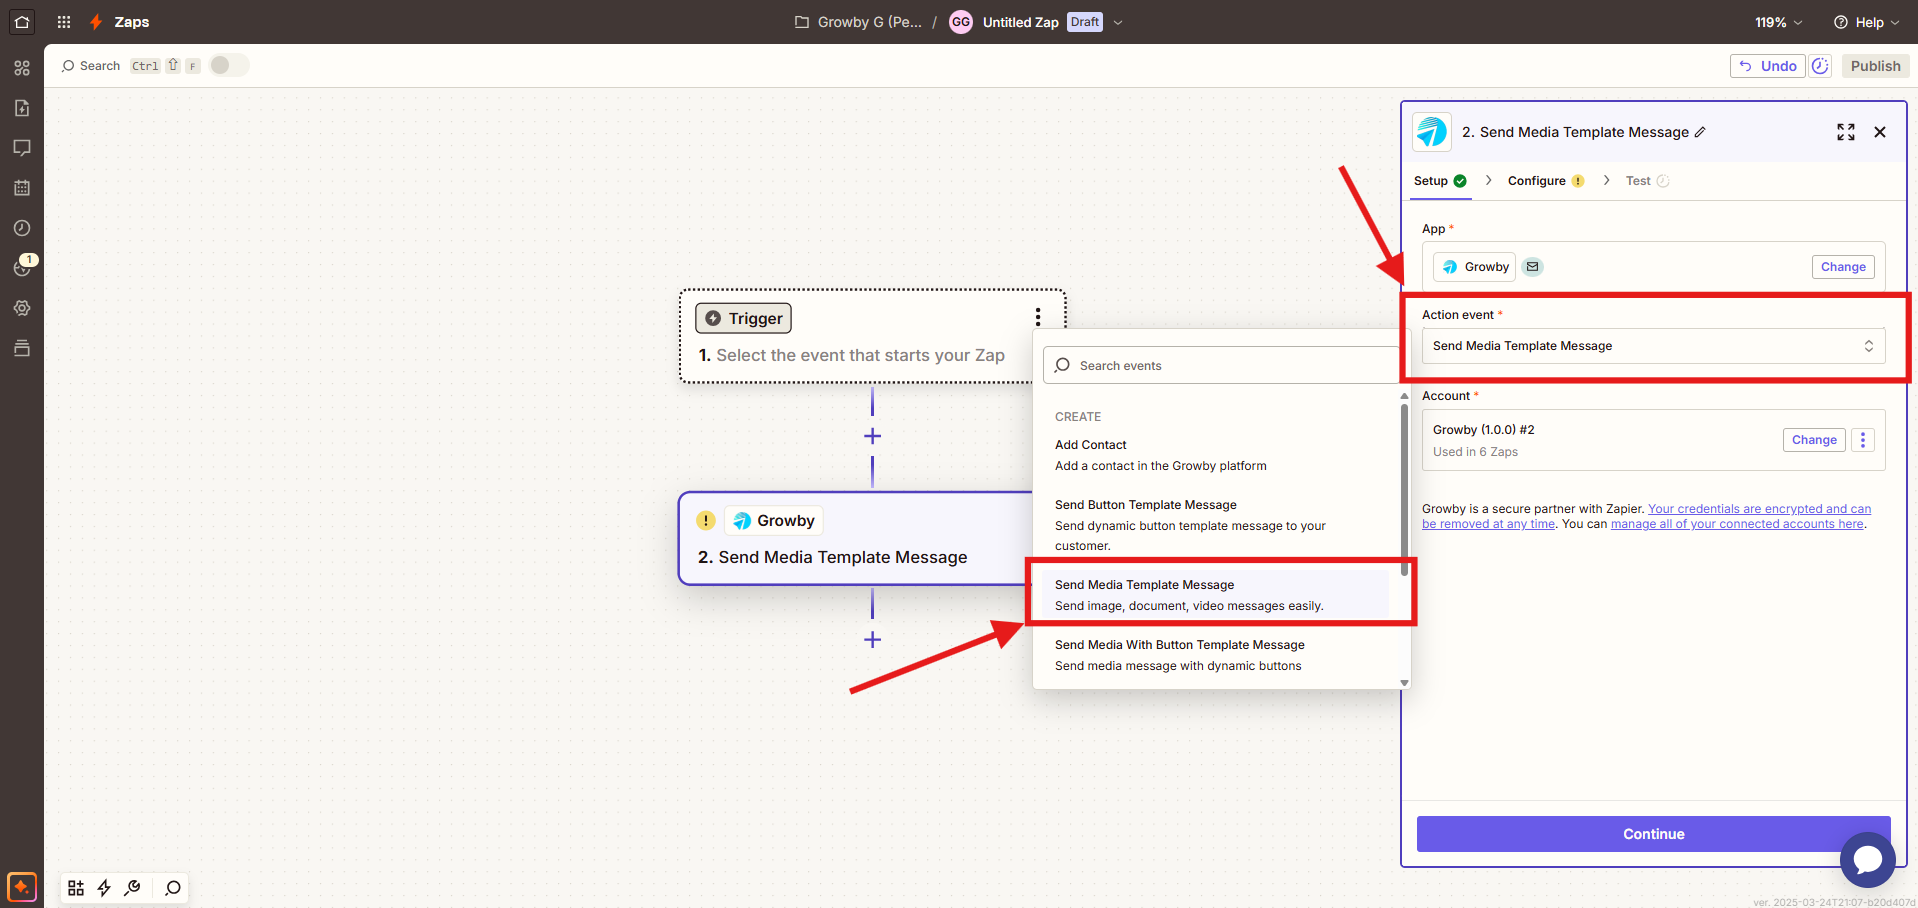1918x908 pixels.
Task: Open the stacked layers icon in sidebar
Action: coord(22,348)
